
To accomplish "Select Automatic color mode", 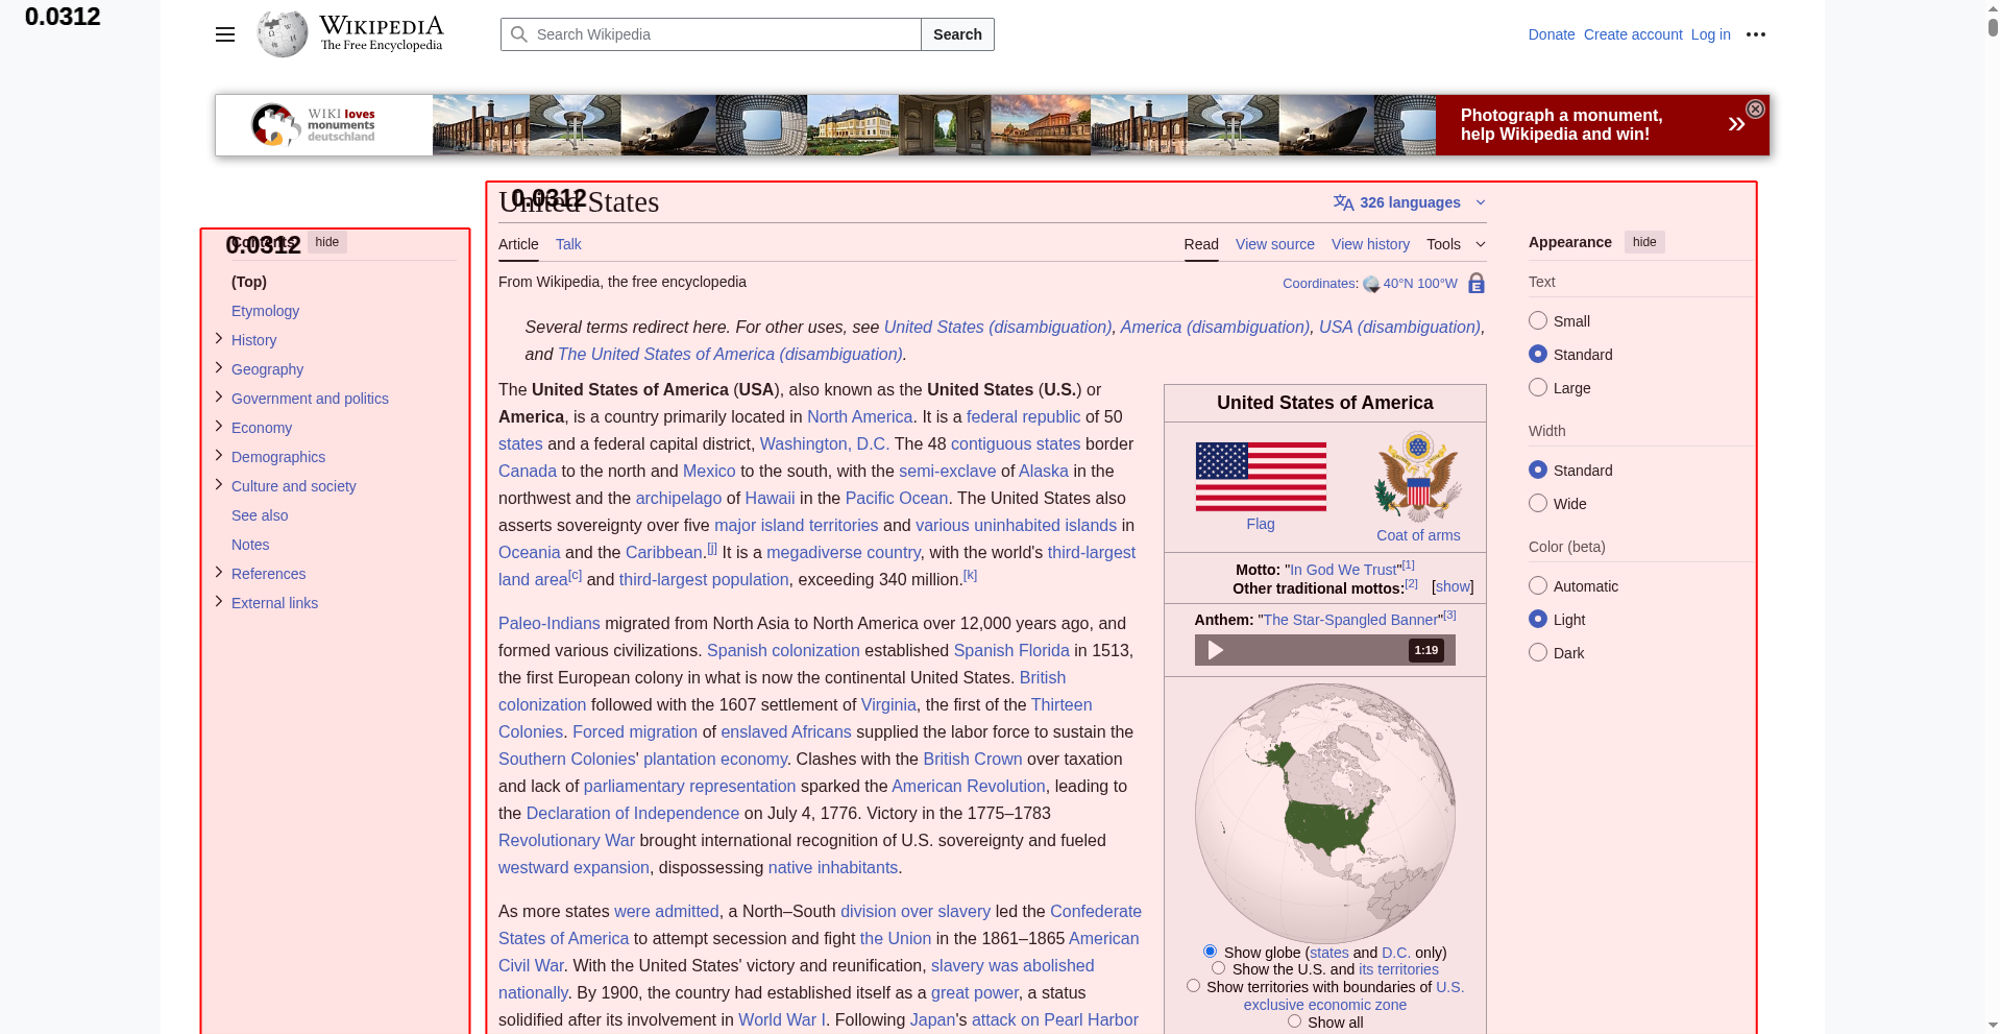I will tap(1538, 586).
